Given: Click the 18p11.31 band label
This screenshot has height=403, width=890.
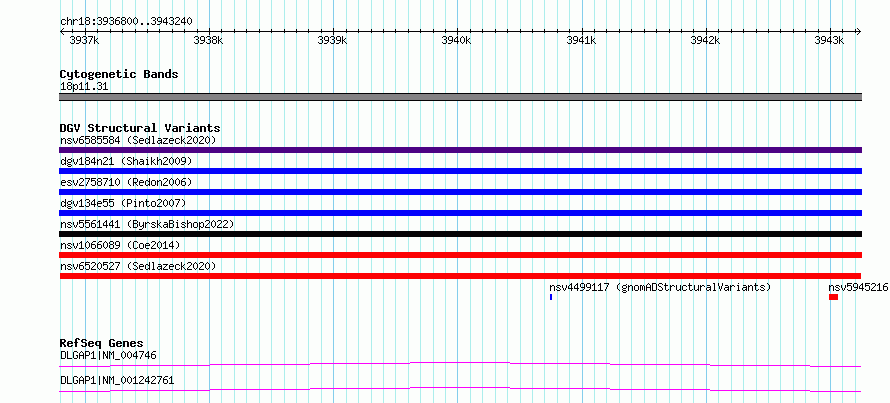Looking at the screenshot, I should coord(84,87).
